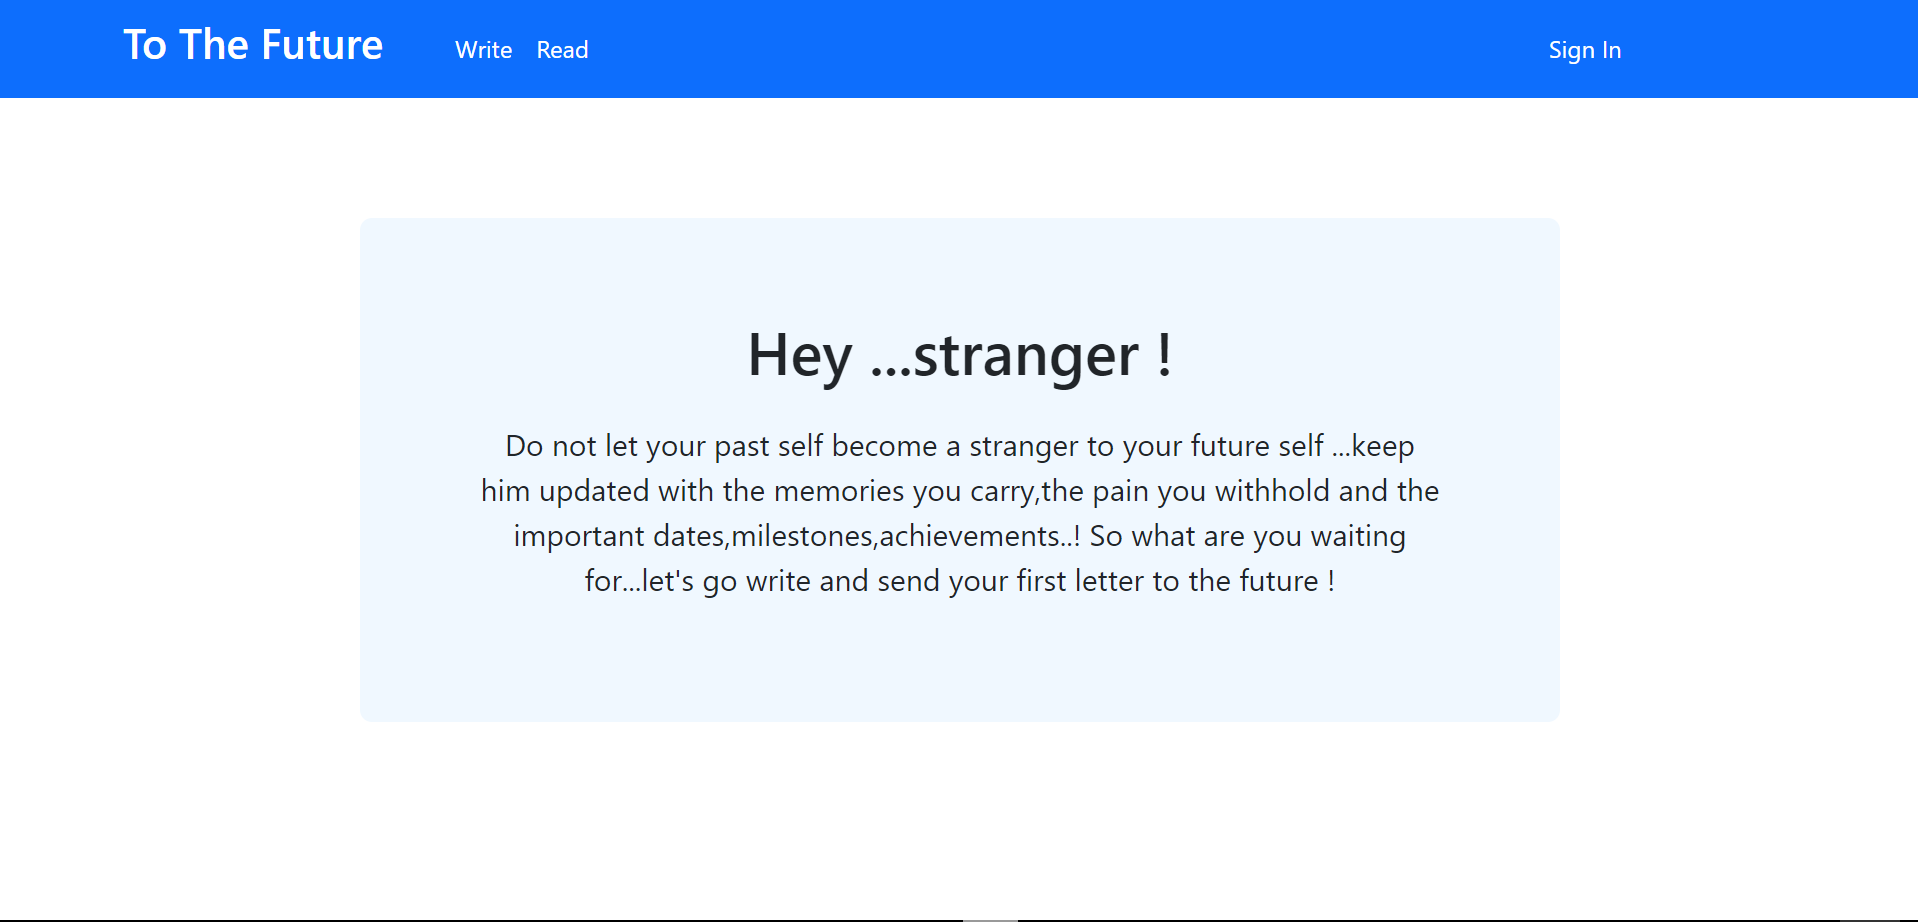This screenshot has height=922, width=1918.
Task: Go to the homepage via the site title
Action: point(253,45)
